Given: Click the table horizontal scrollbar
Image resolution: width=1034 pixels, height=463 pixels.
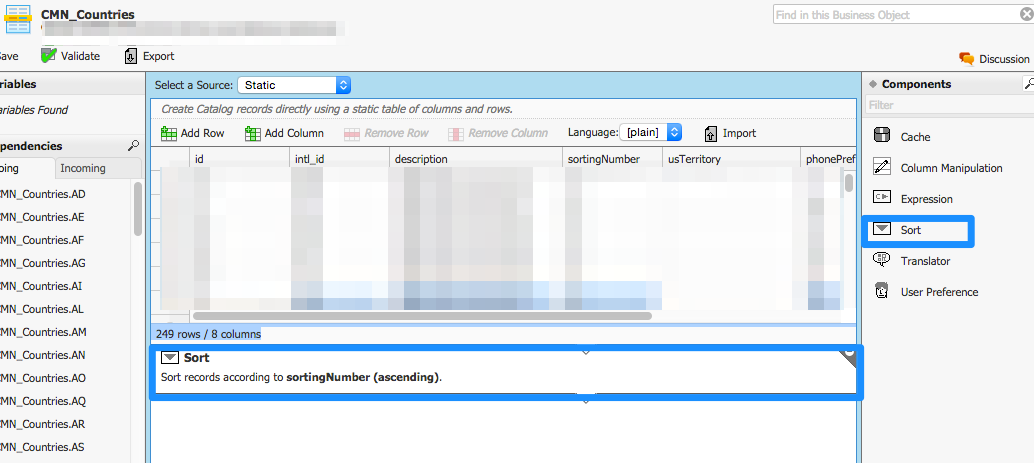Looking at the screenshot, I should tap(422, 316).
